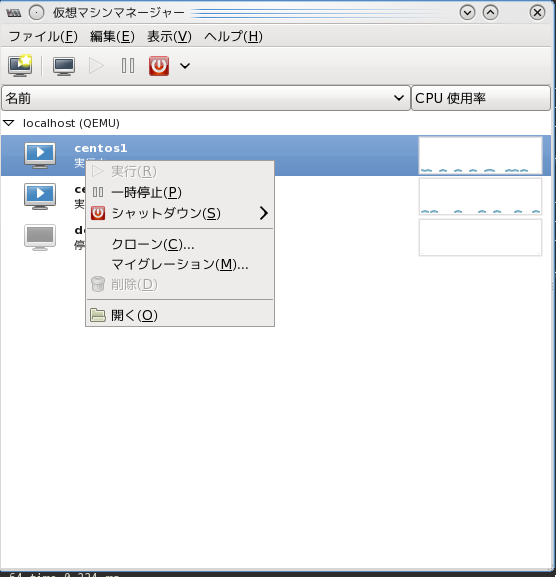556x577 pixels.
Task: Click the round pin button in title bar
Action: [x=36, y=13]
